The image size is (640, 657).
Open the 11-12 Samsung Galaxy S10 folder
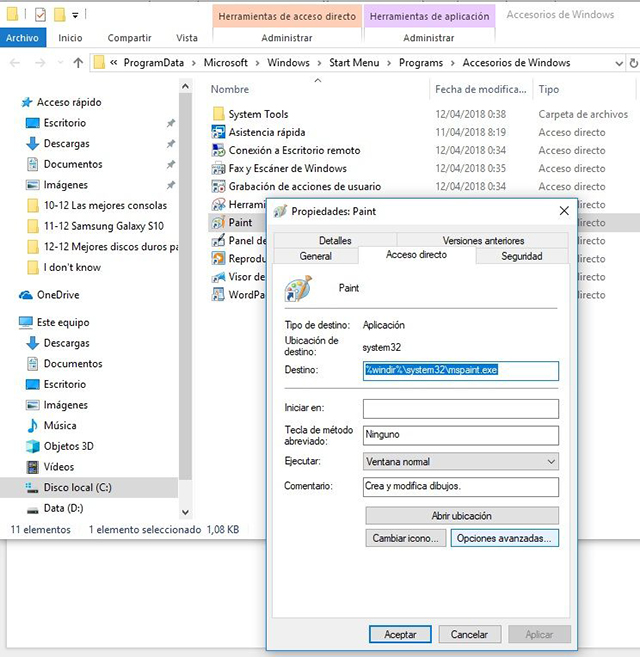click(104, 226)
